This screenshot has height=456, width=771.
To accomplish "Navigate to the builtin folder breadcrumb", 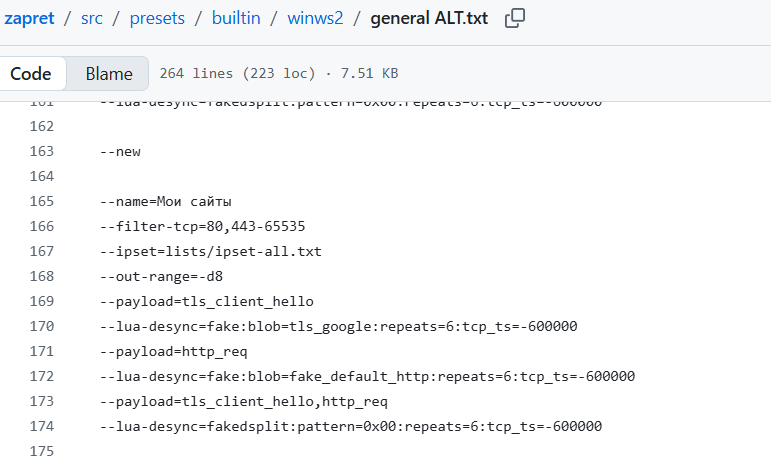I will click(x=236, y=18).
